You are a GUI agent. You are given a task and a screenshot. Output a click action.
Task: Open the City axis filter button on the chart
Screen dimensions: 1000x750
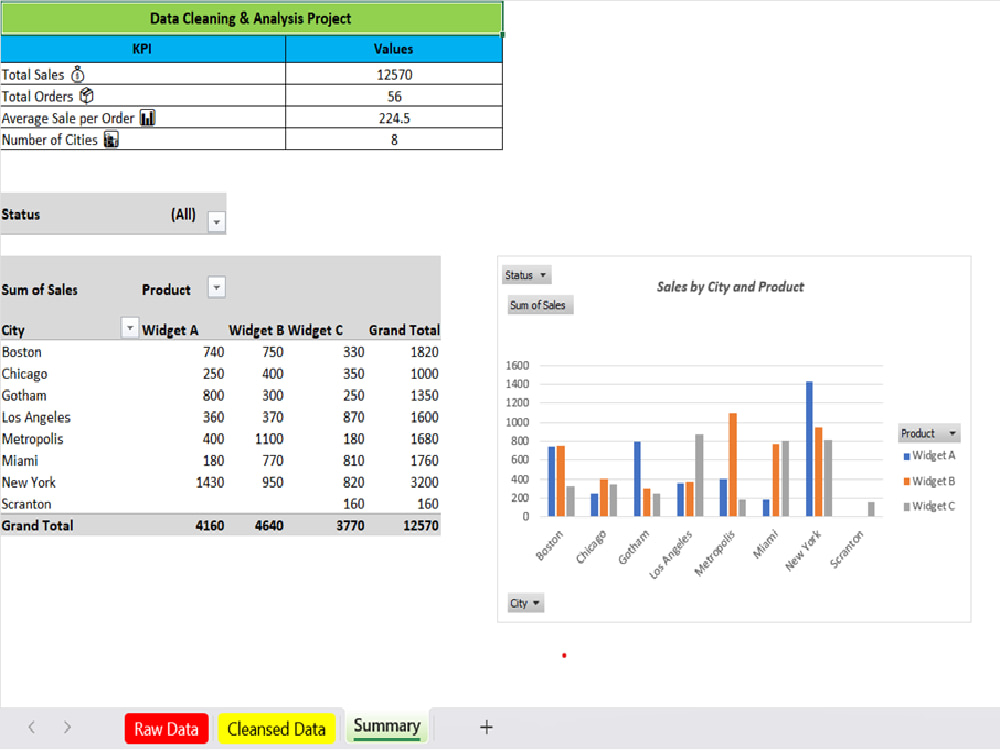click(526, 603)
